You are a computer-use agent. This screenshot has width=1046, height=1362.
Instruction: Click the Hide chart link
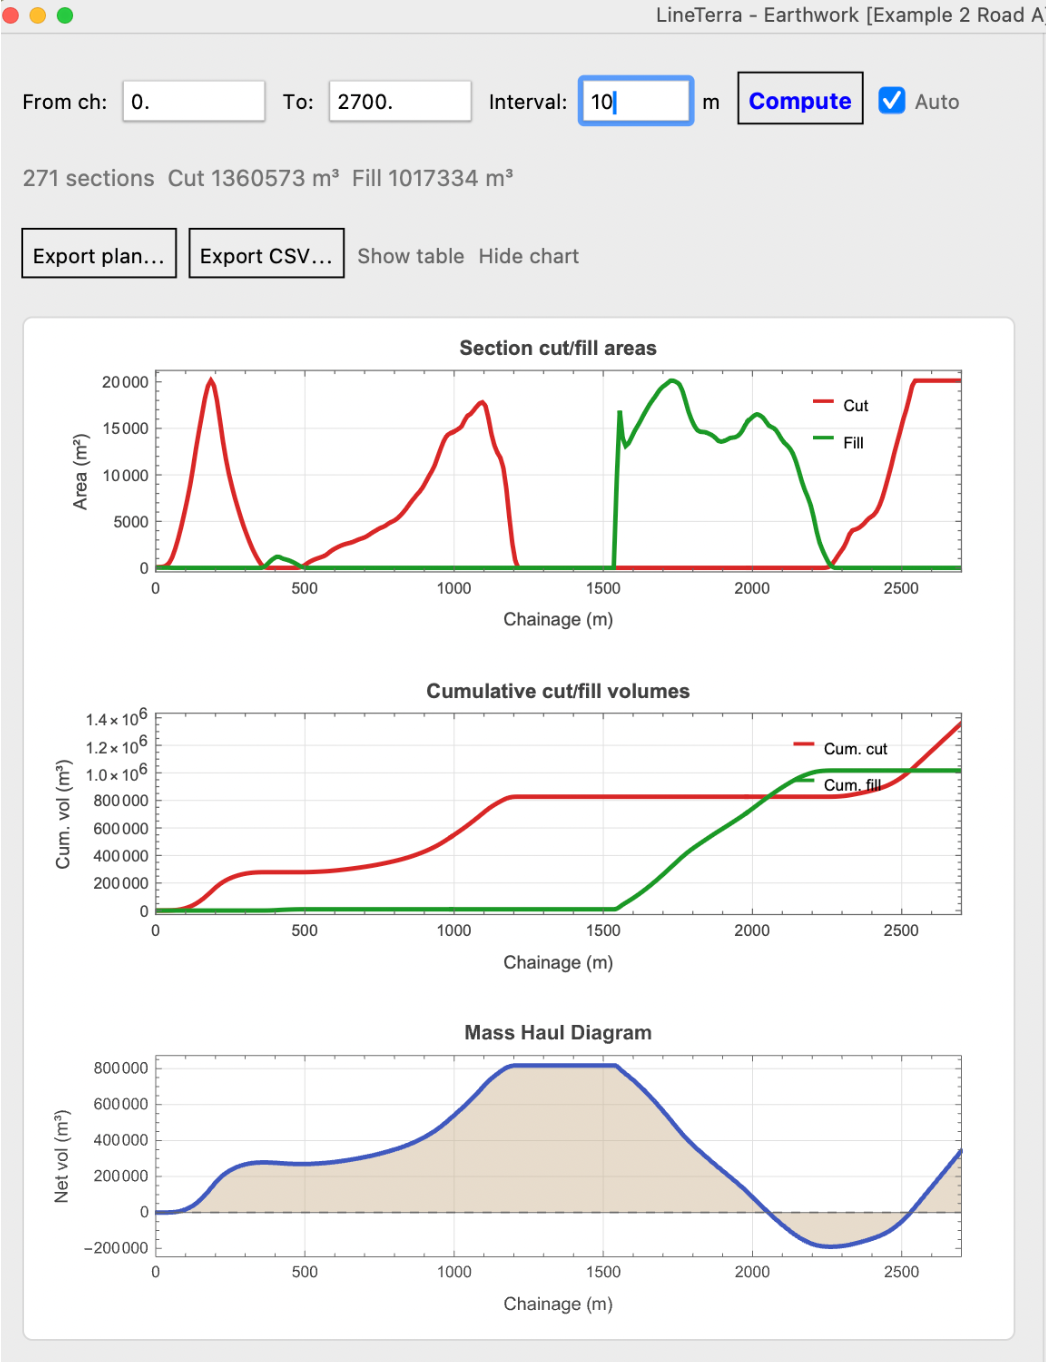coord(529,256)
